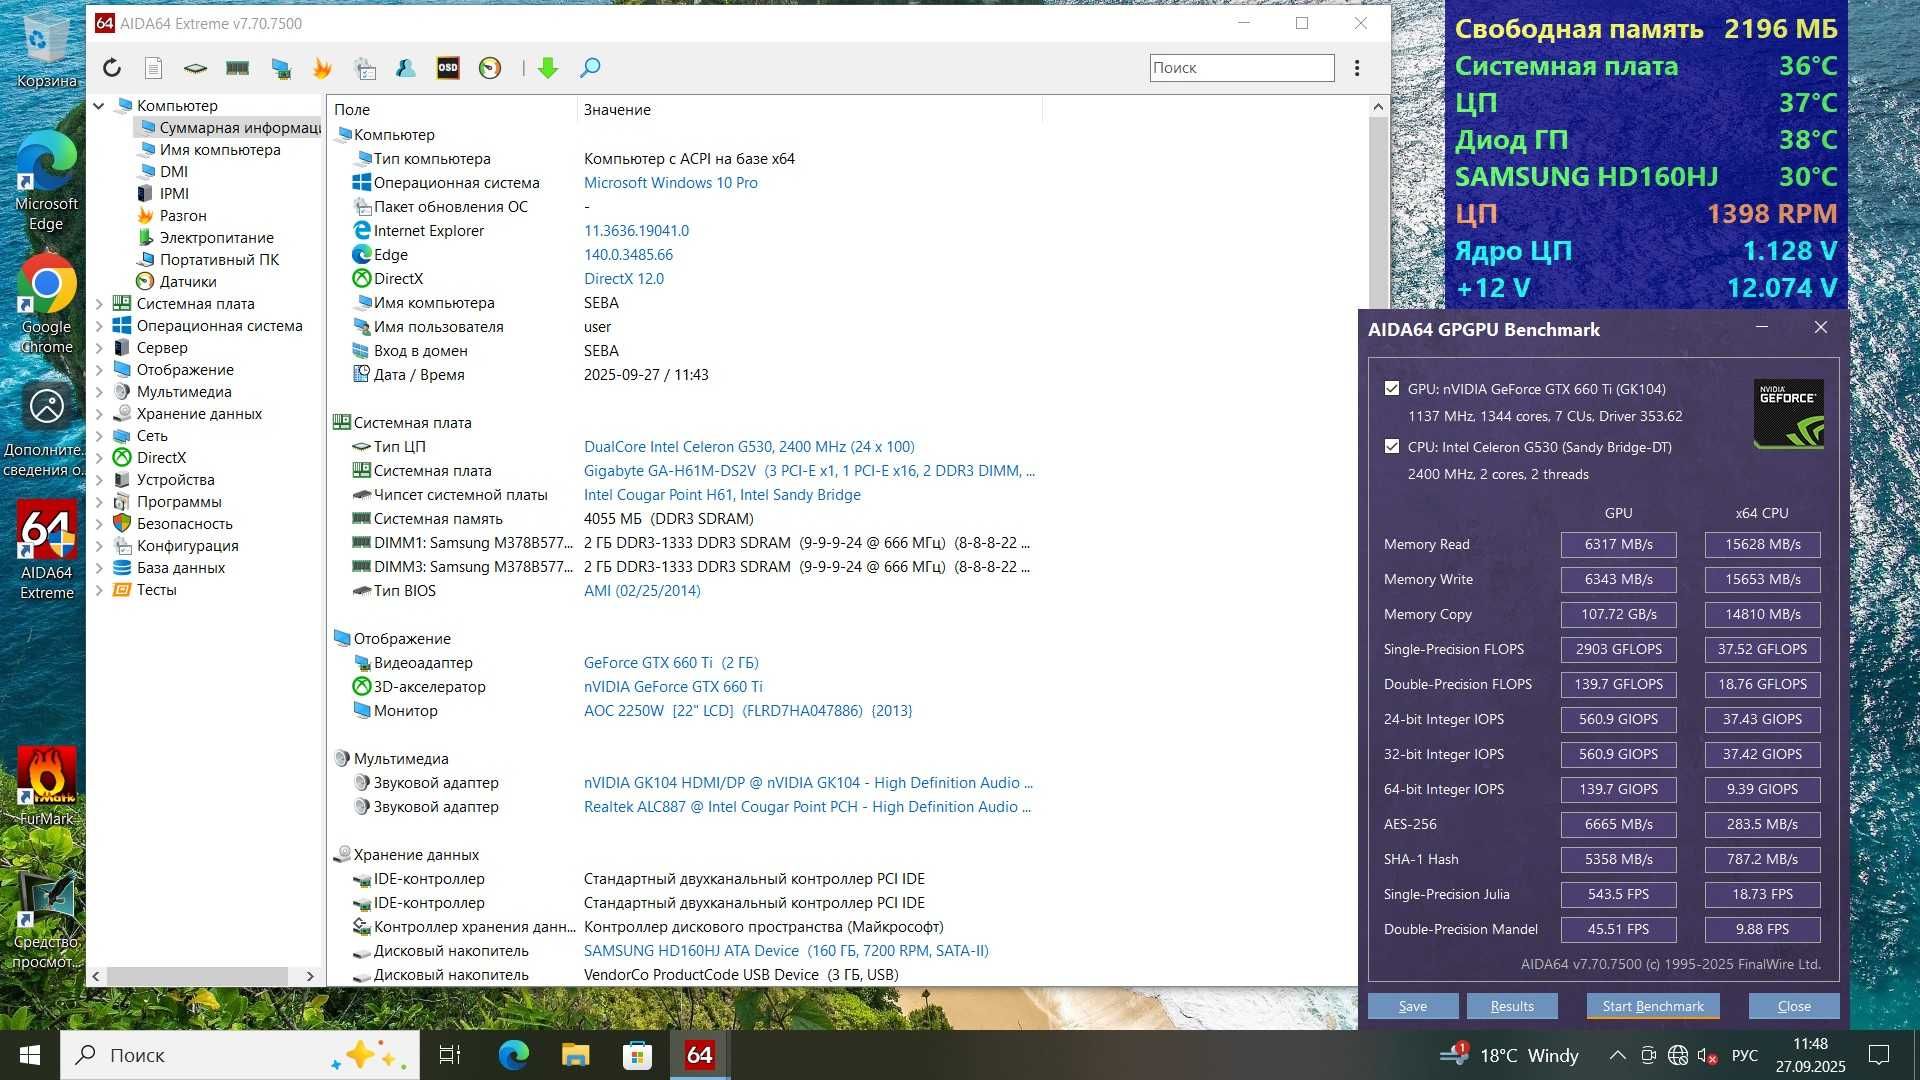Select Имя компьютера tree item
1920x1080 pixels.
coord(220,149)
